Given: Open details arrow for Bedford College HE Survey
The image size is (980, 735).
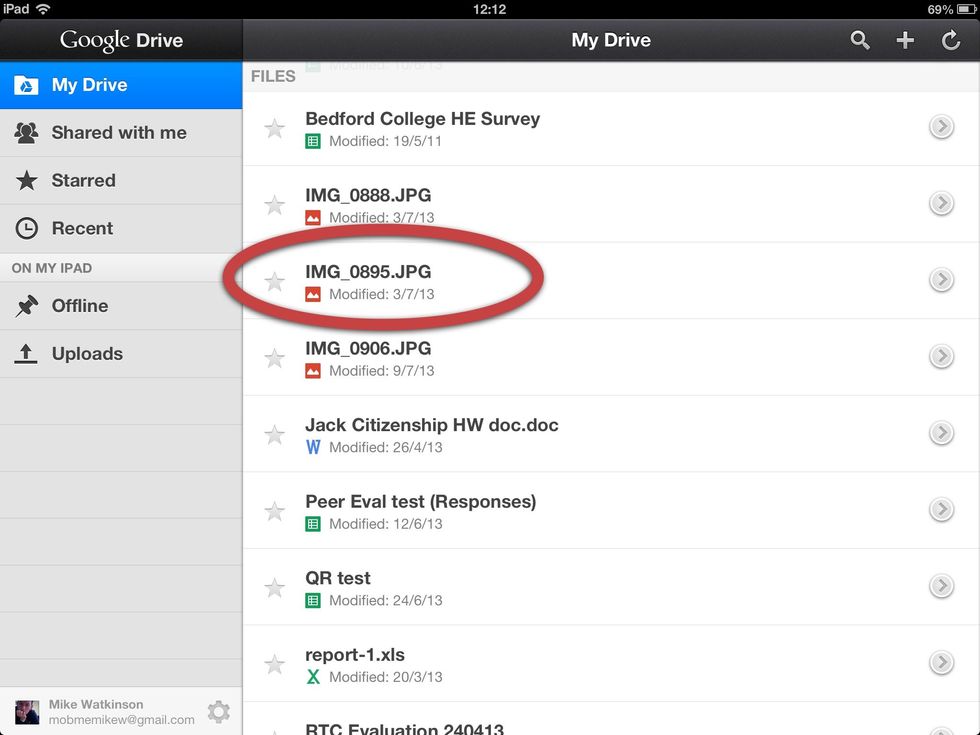Looking at the screenshot, I should click(x=941, y=127).
